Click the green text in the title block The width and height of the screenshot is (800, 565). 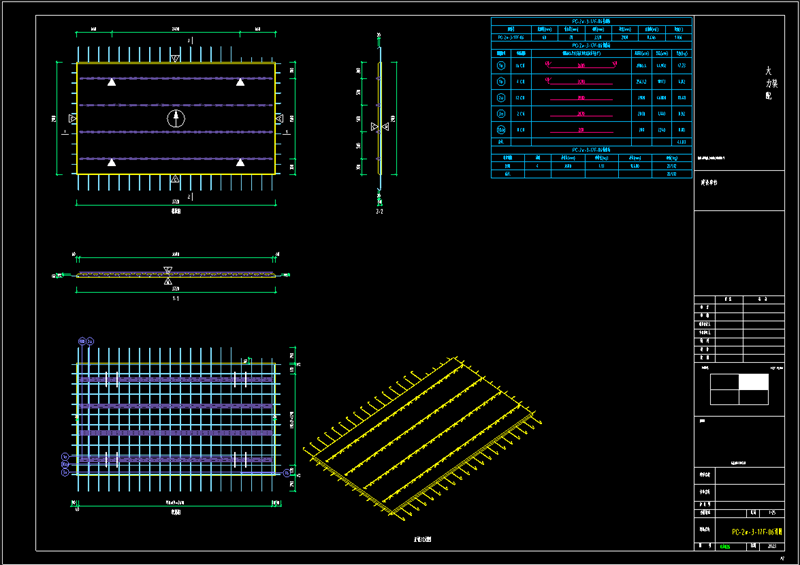pyautogui.click(x=725, y=547)
